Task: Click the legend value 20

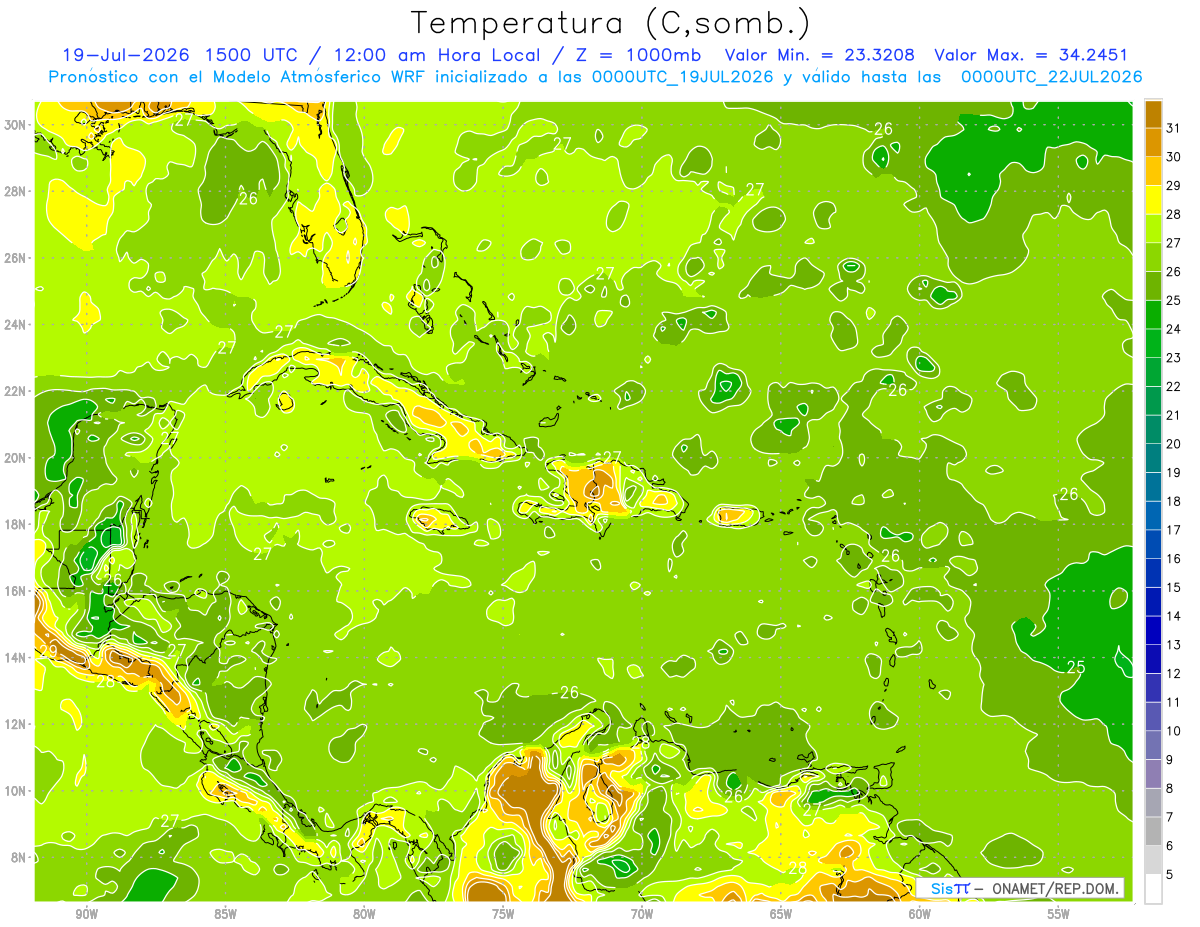Action: (x=1173, y=444)
